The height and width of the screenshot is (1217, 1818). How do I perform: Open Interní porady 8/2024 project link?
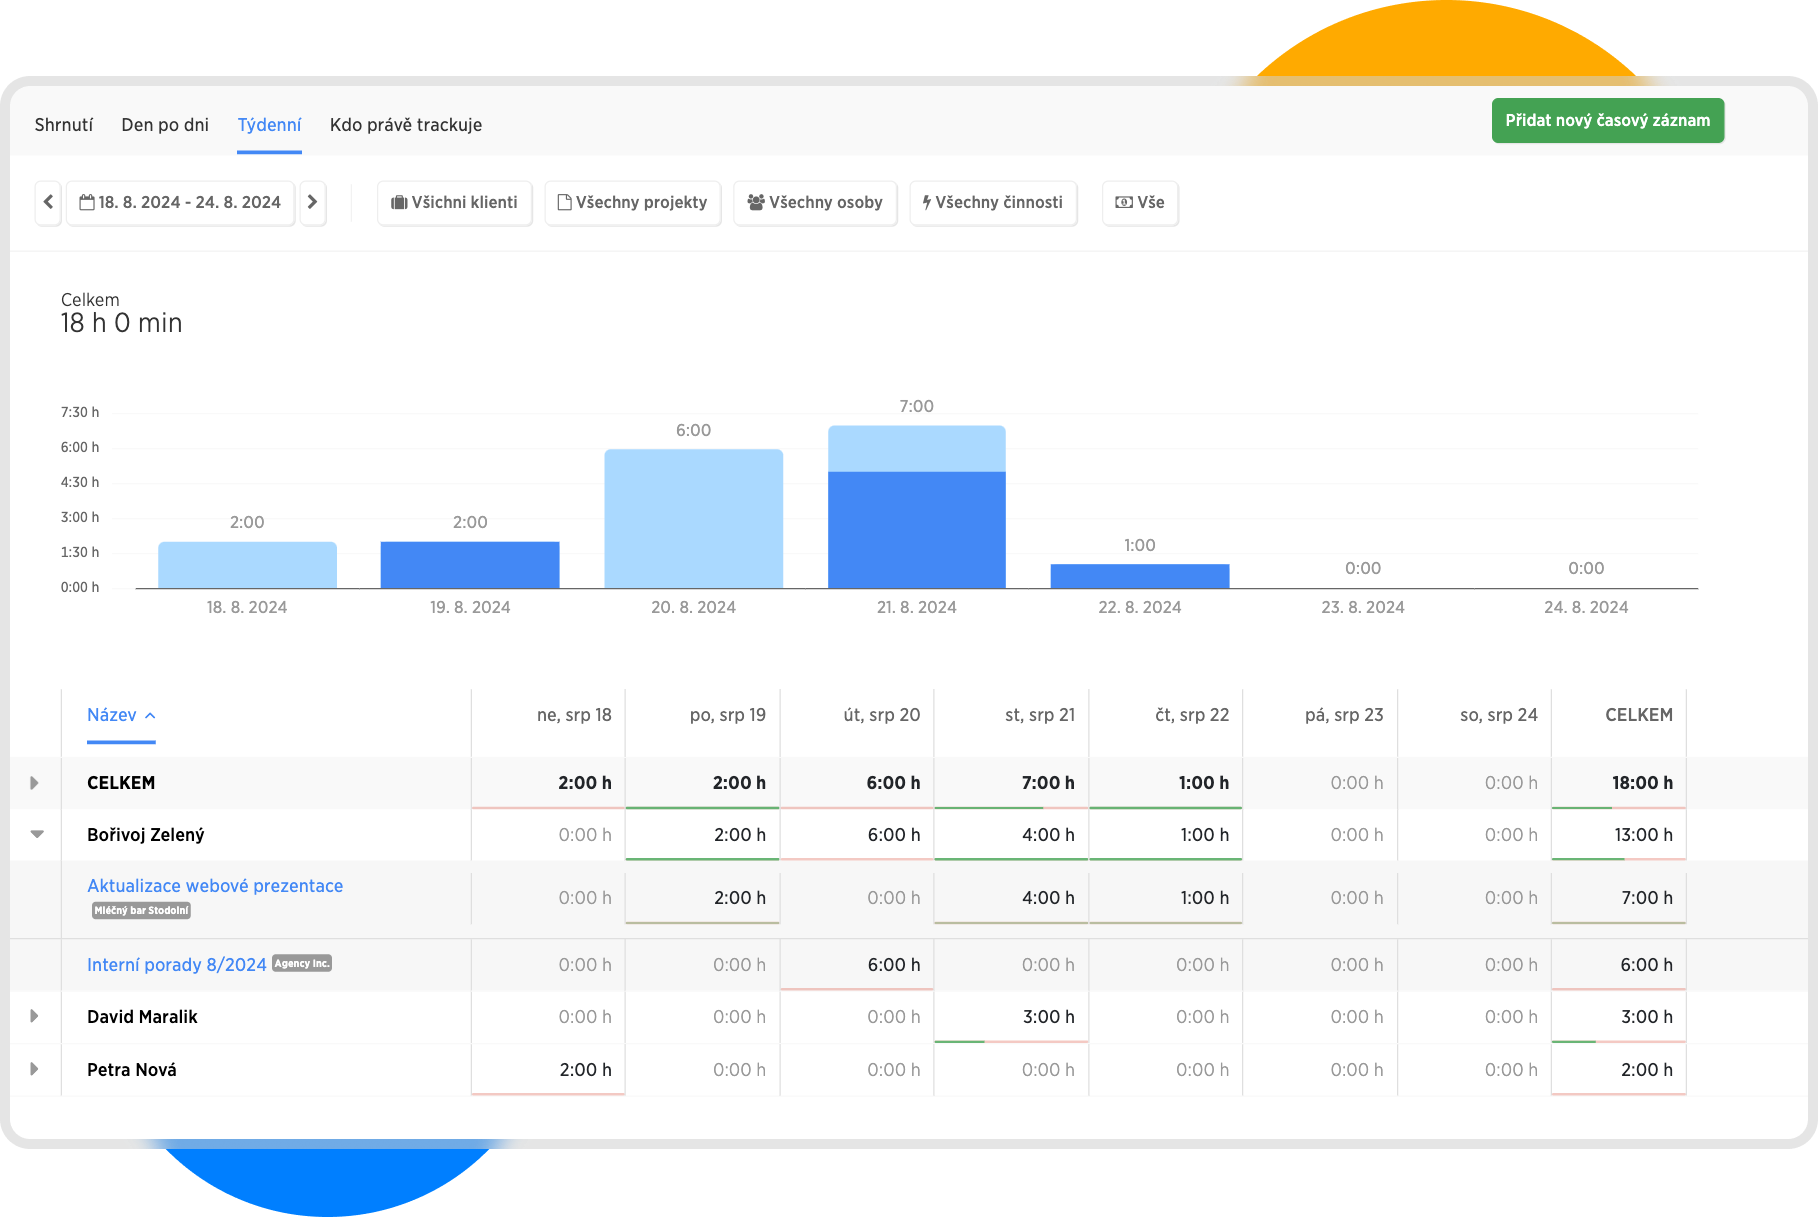point(176,965)
